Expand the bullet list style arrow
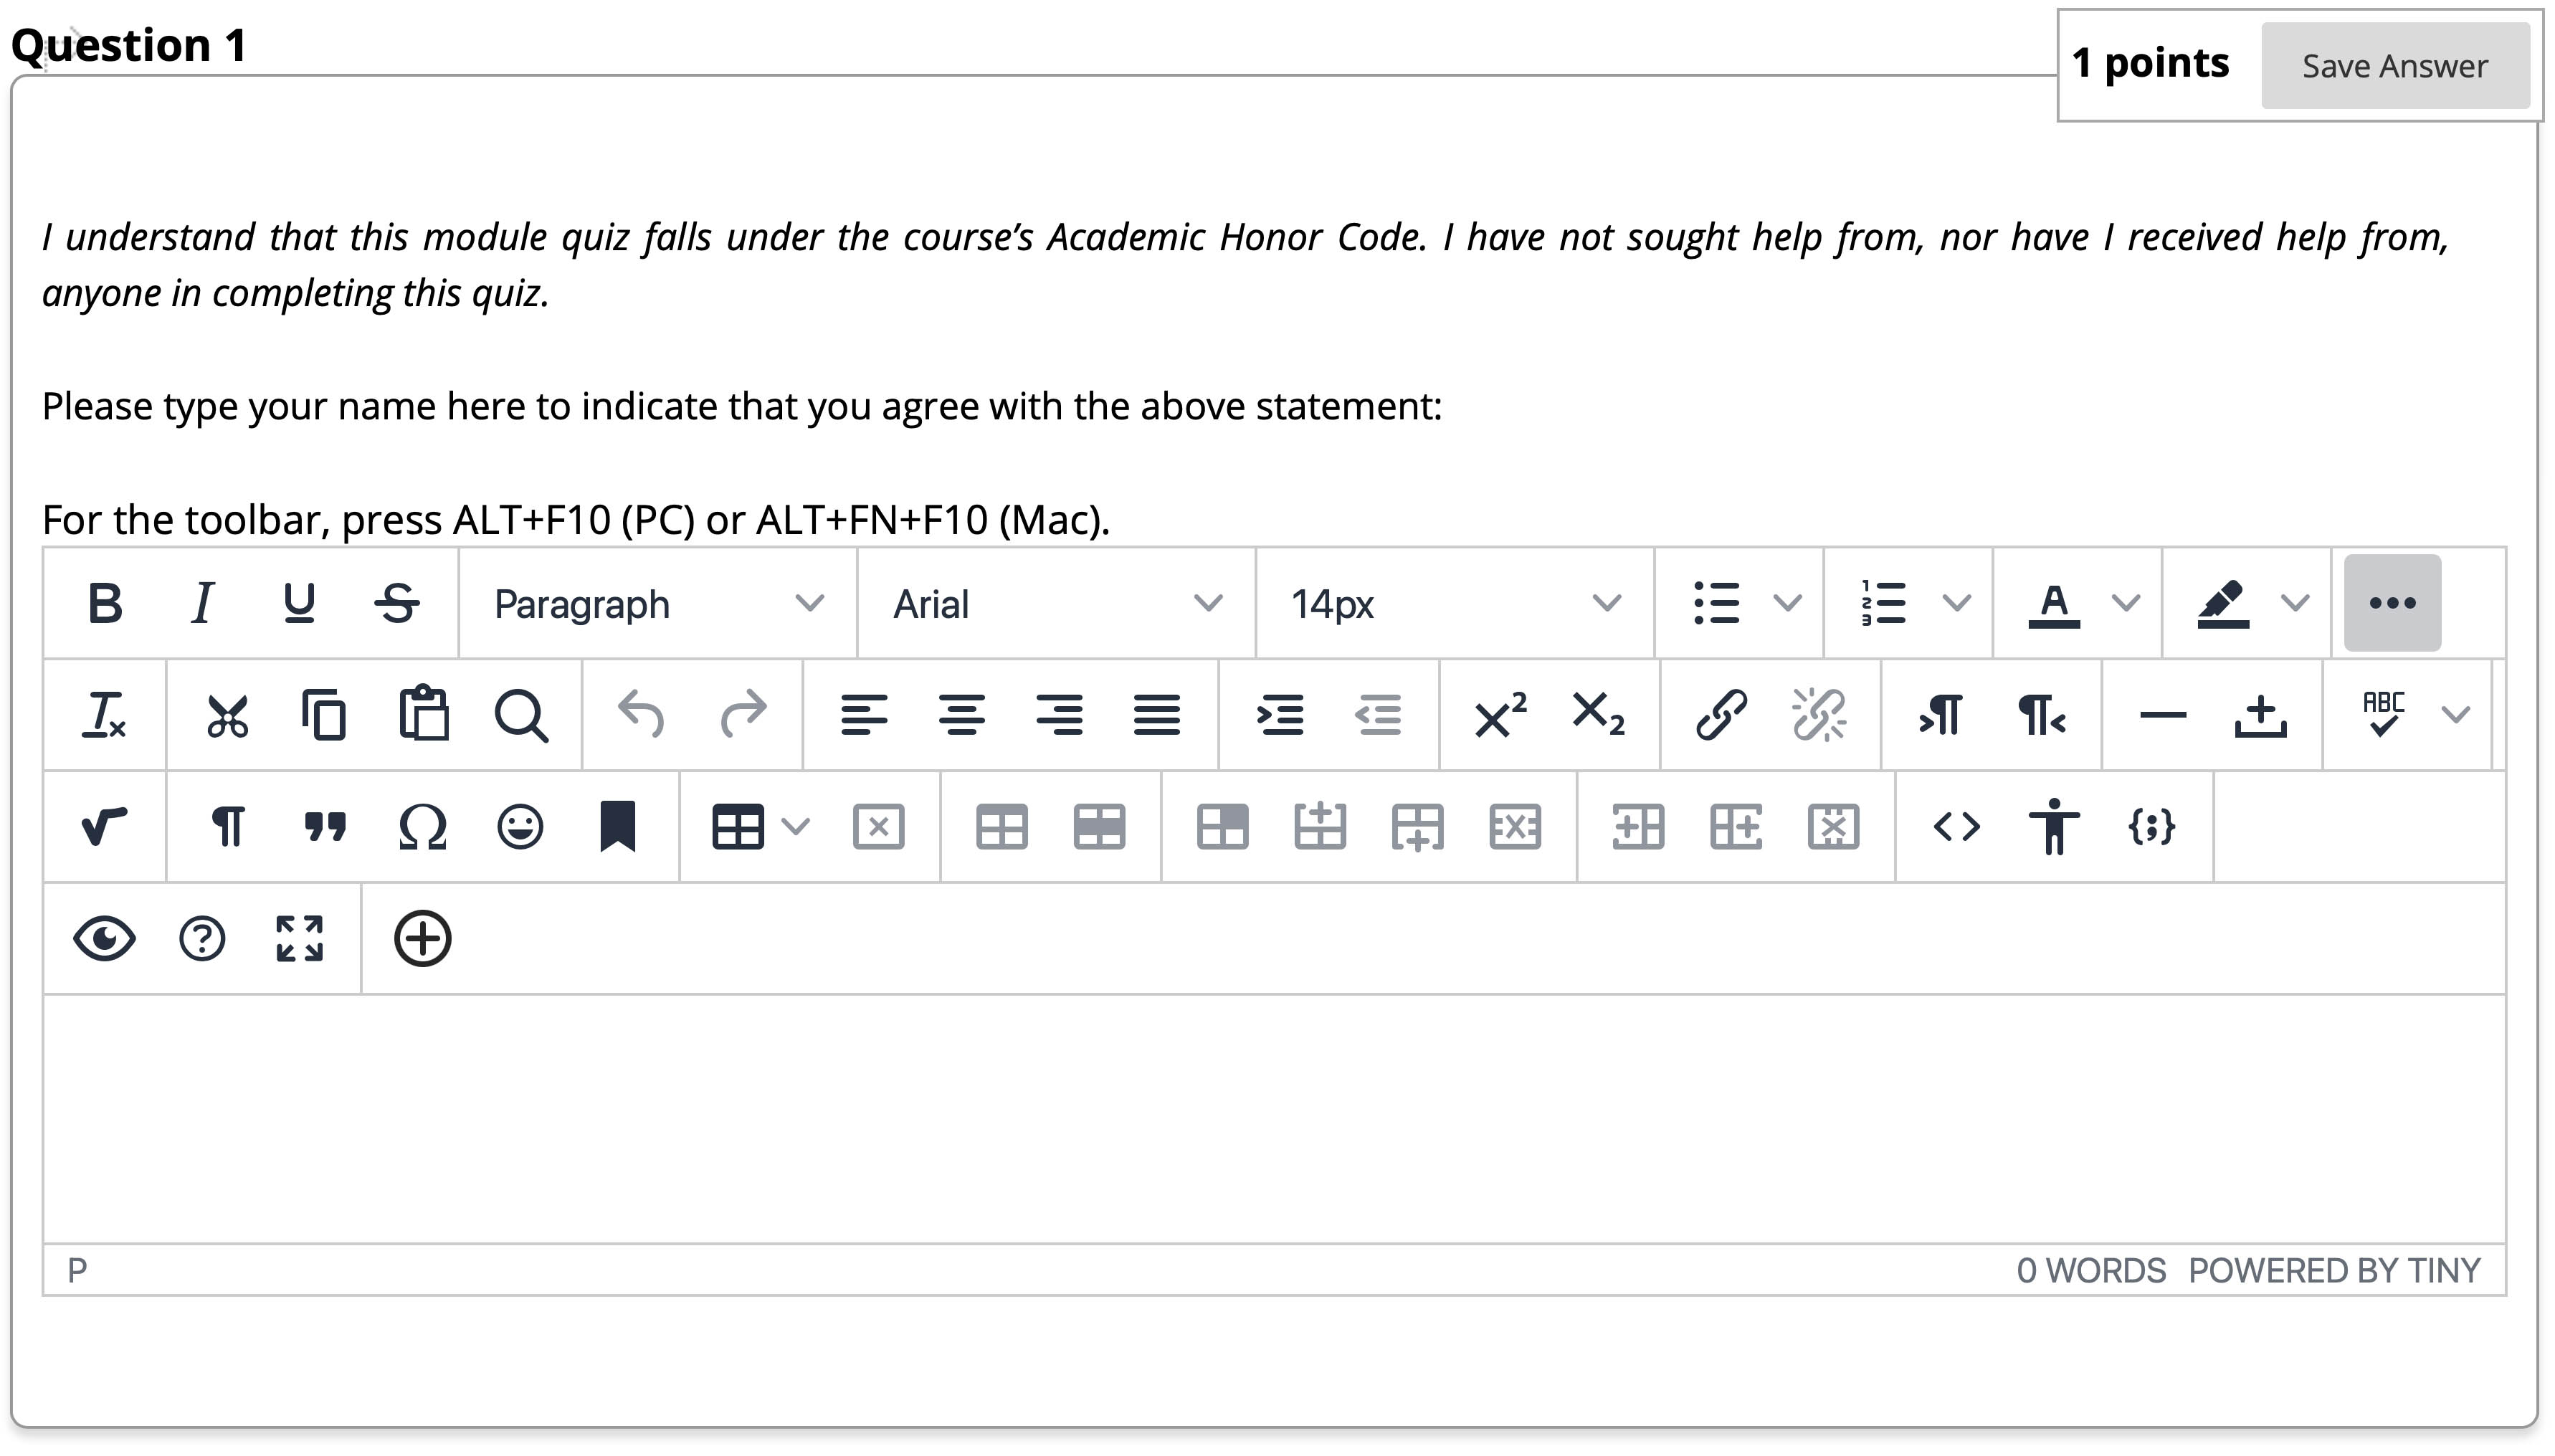 [x=1787, y=603]
